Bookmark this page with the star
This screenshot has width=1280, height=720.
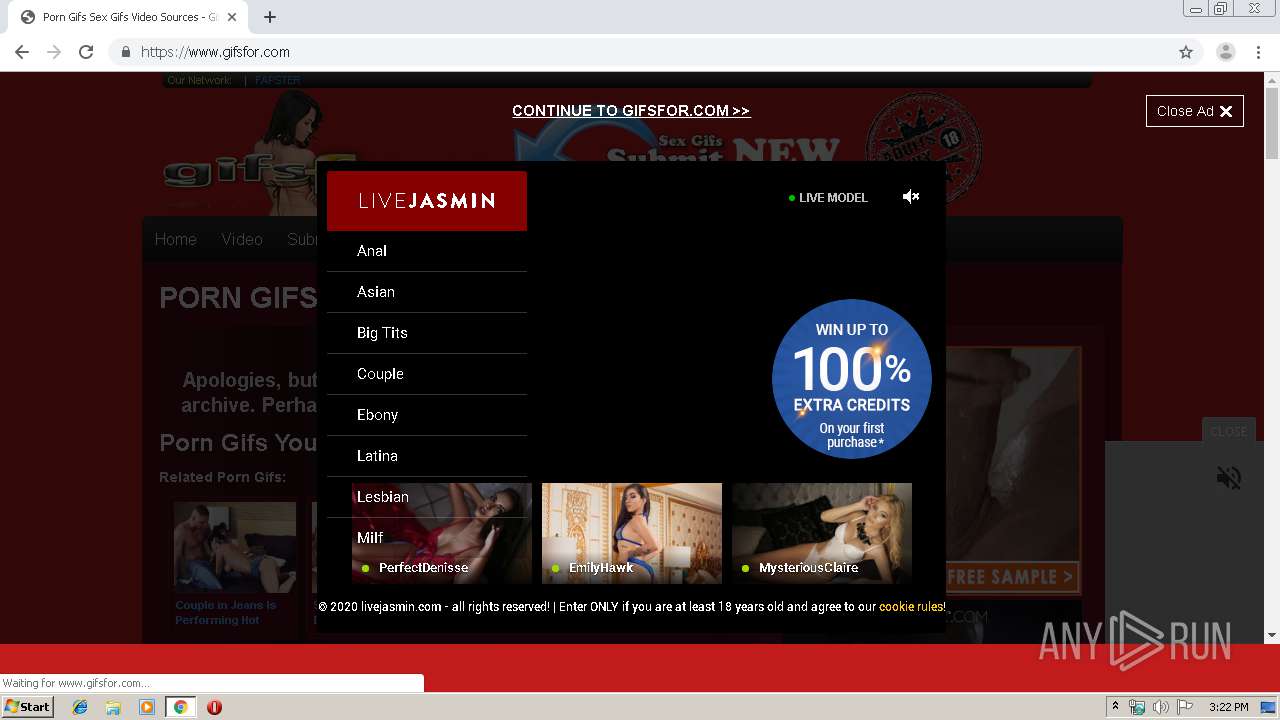1186,52
